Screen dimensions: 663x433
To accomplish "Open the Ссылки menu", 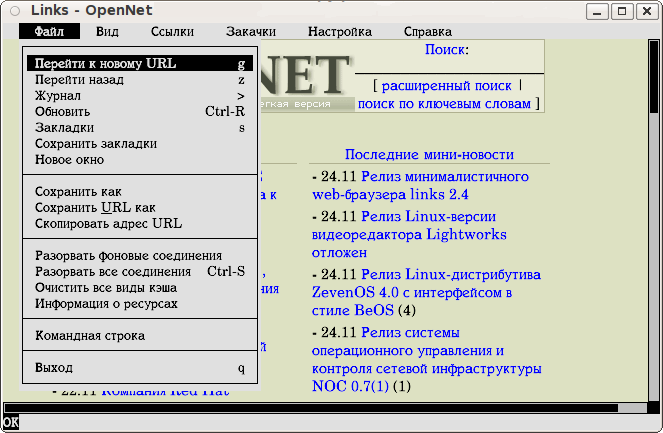I will (172, 31).
